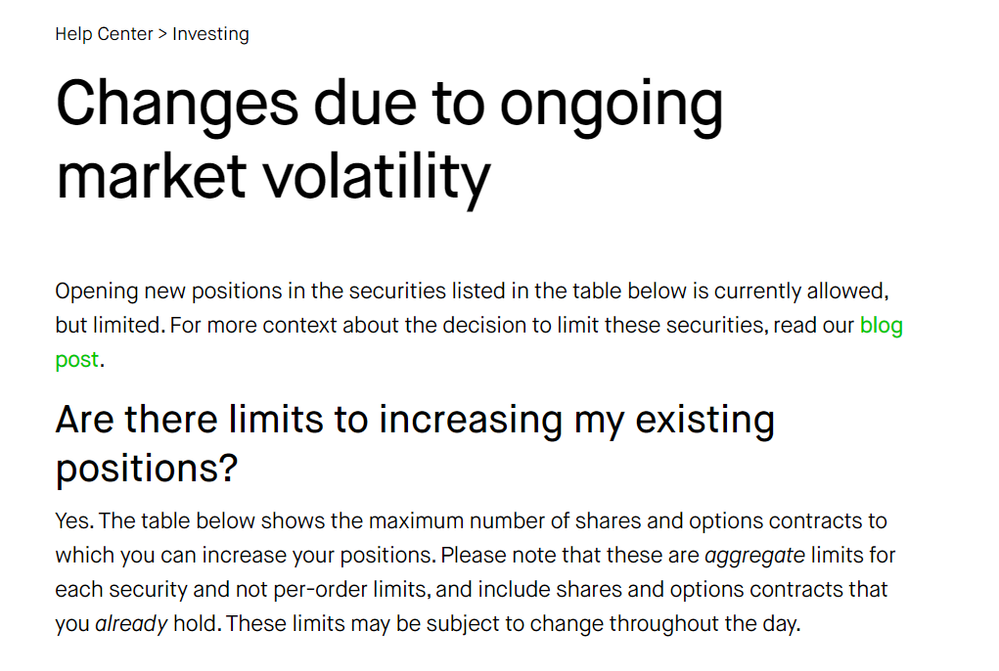The width and height of the screenshot is (999, 671).
Task: Click the phrase "but limited"
Action: [x=108, y=325]
